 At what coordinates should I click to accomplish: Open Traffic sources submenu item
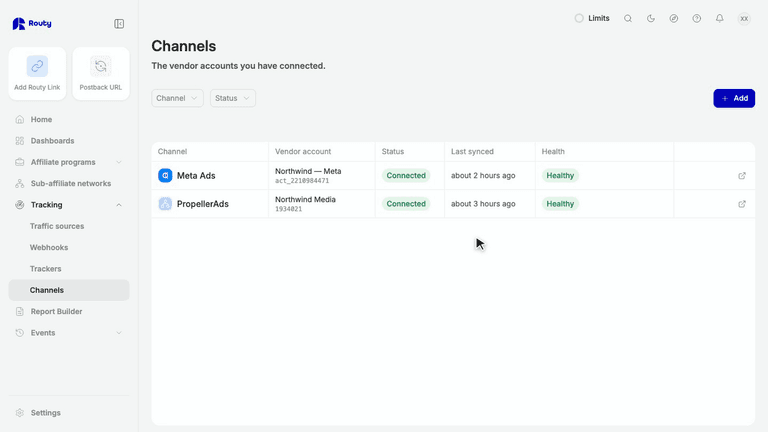[x=57, y=226]
